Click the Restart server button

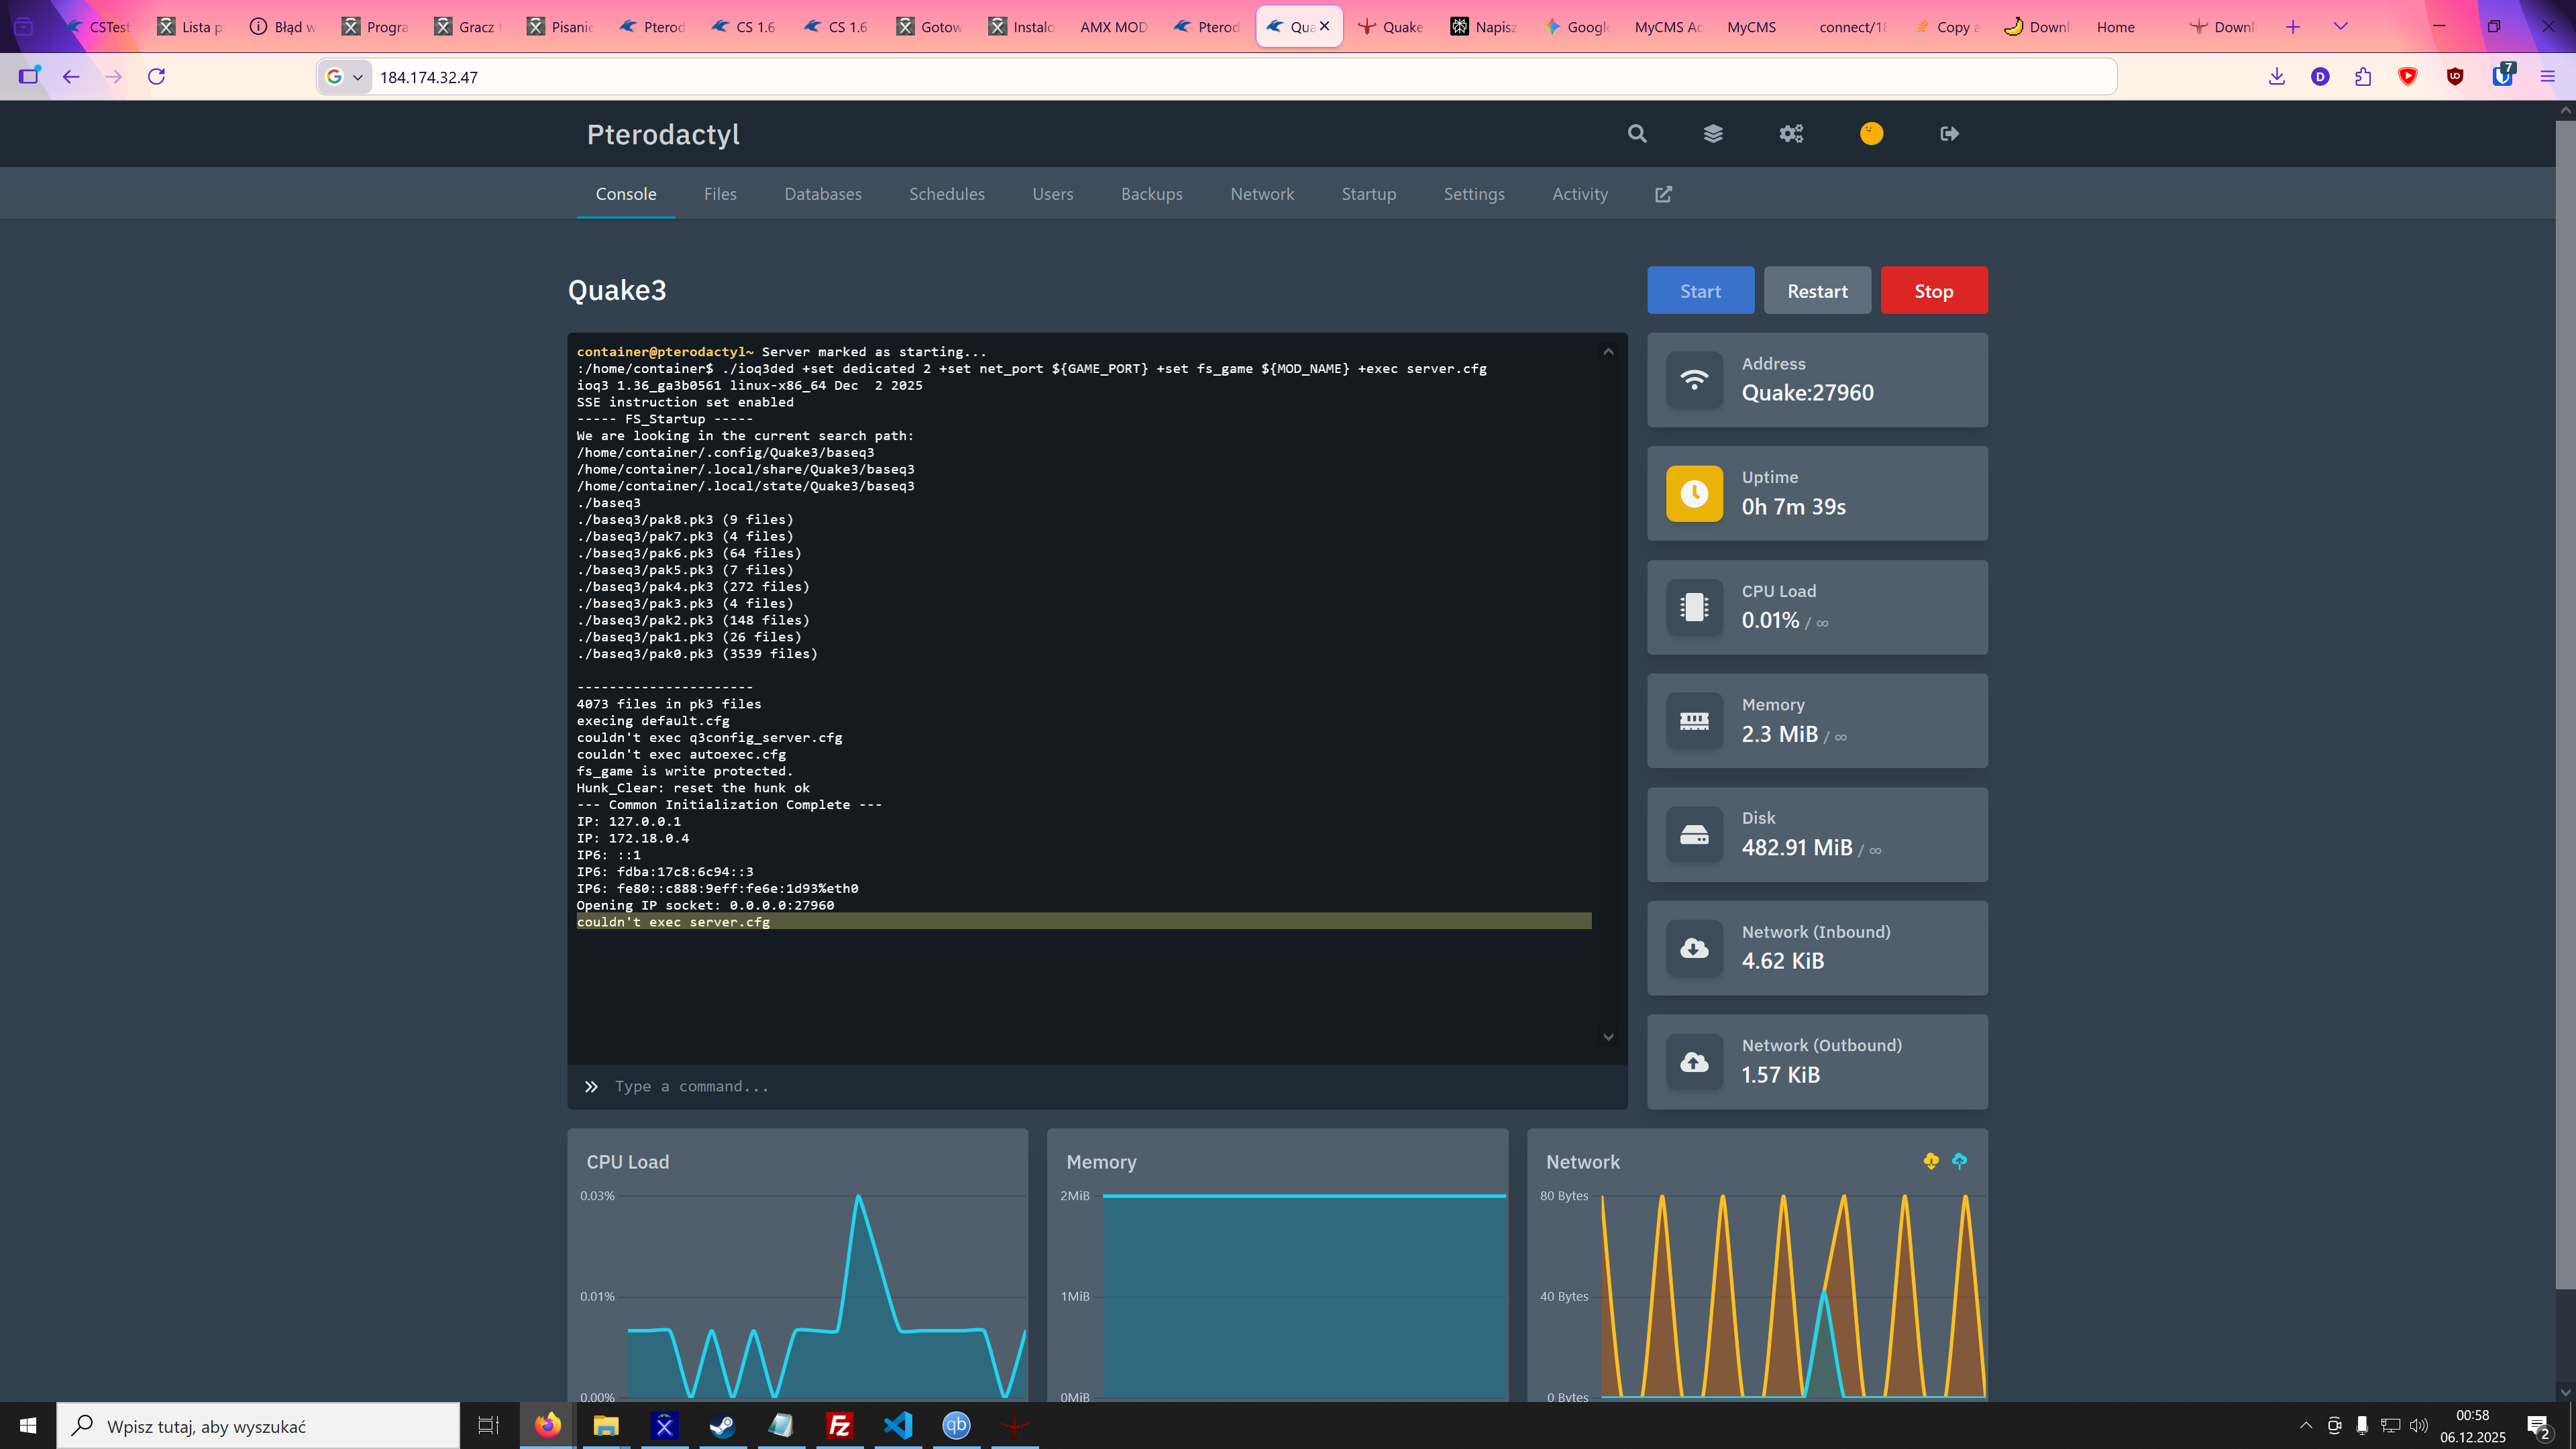tap(1817, 291)
